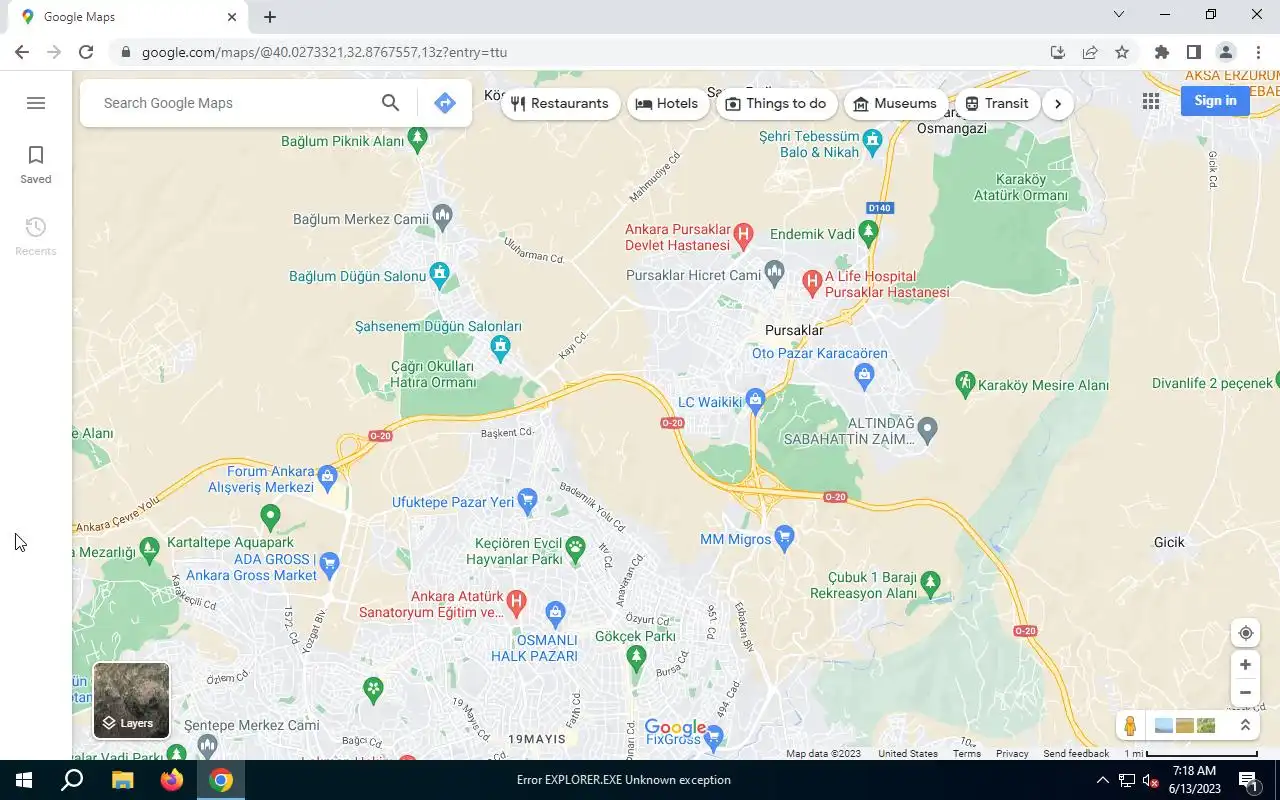The image size is (1280, 800).
Task: Open a new browser tab
Action: (x=270, y=17)
